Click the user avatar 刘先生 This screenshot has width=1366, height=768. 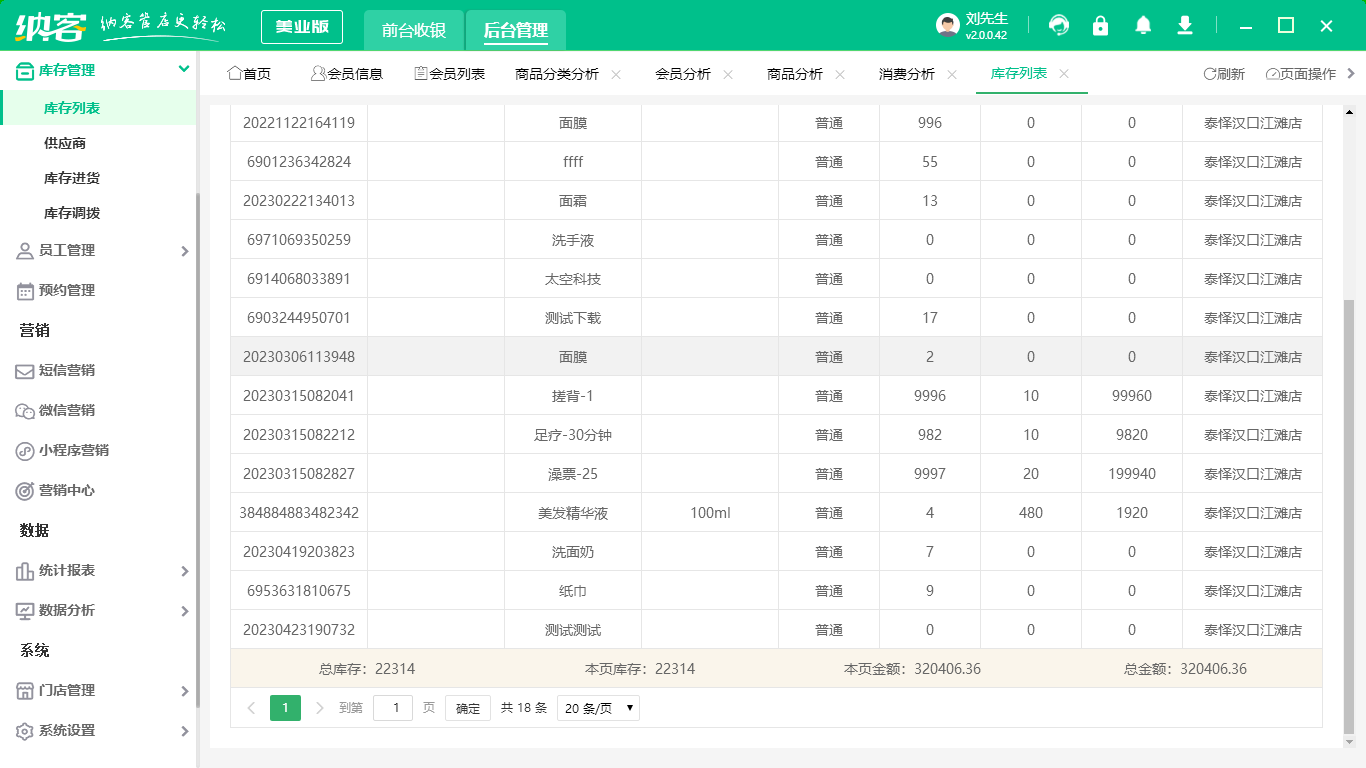(947, 26)
